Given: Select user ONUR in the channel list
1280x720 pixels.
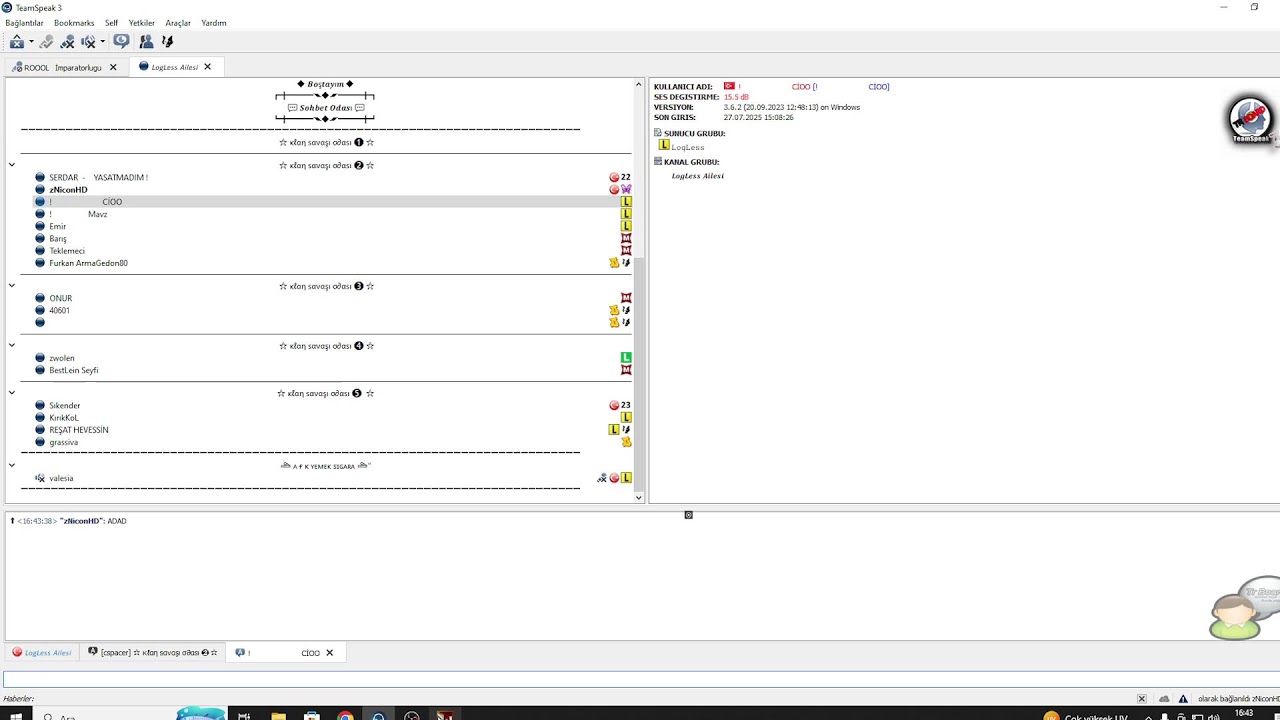Looking at the screenshot, I should click(61, 298).
